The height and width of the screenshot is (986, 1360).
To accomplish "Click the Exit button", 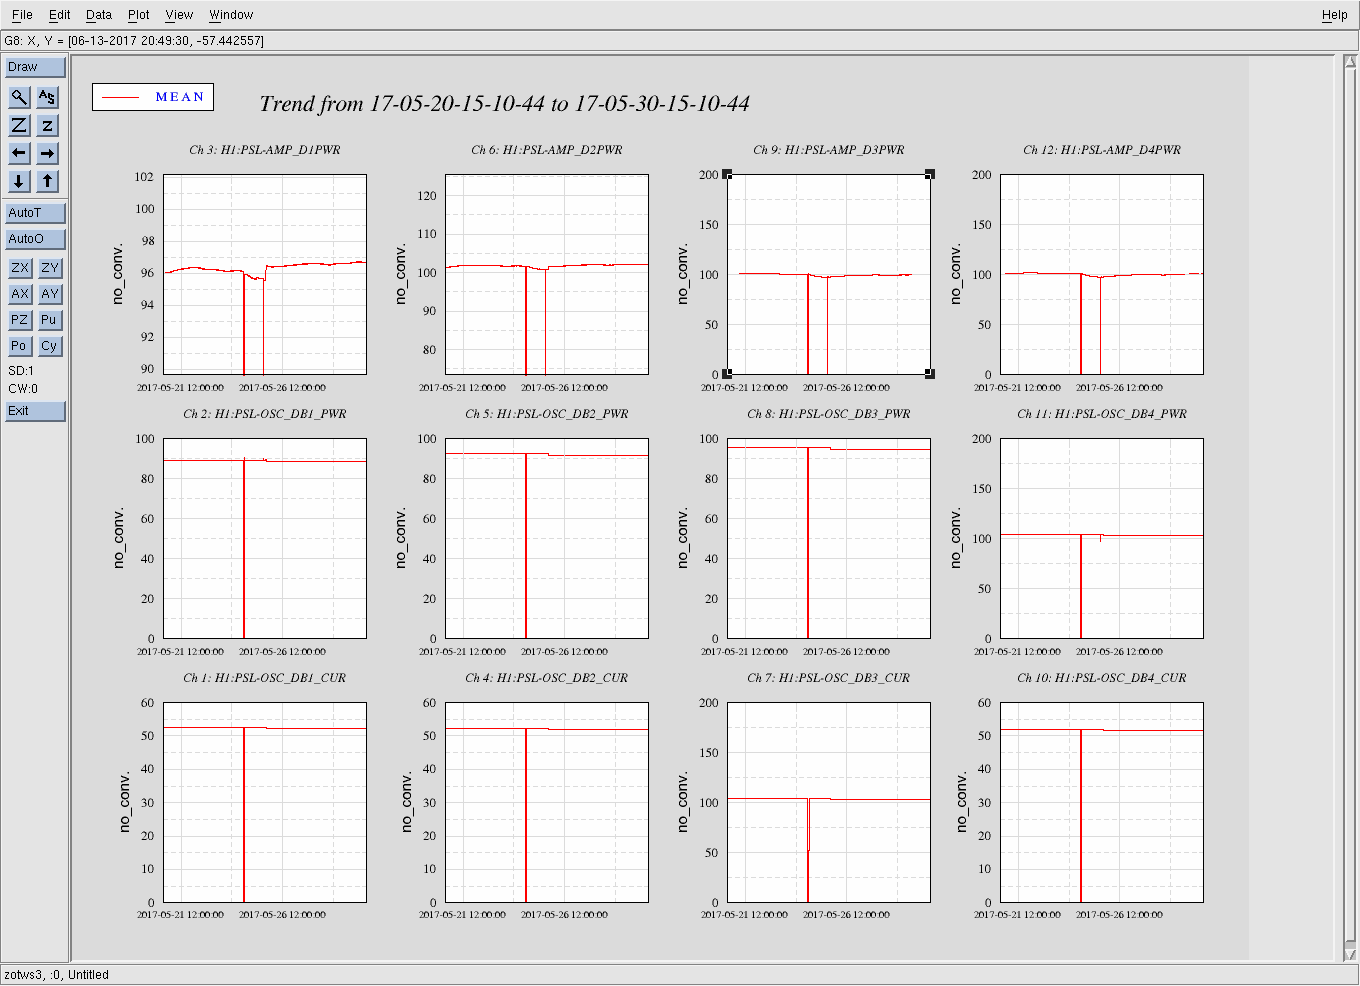I will click(x=35, y=411).
